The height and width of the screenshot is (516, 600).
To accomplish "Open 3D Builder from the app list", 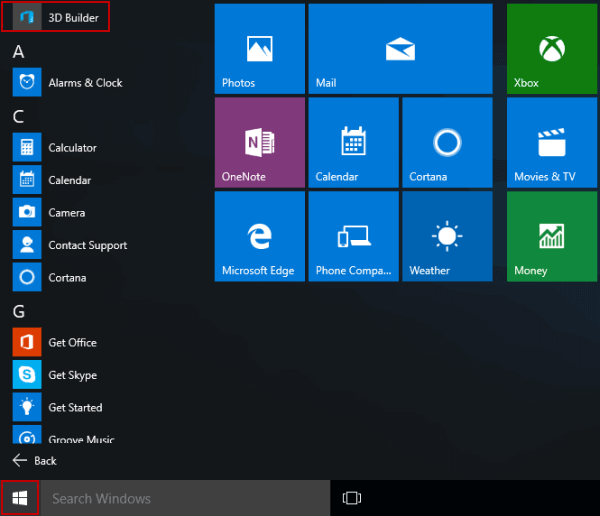I will 55,17.
